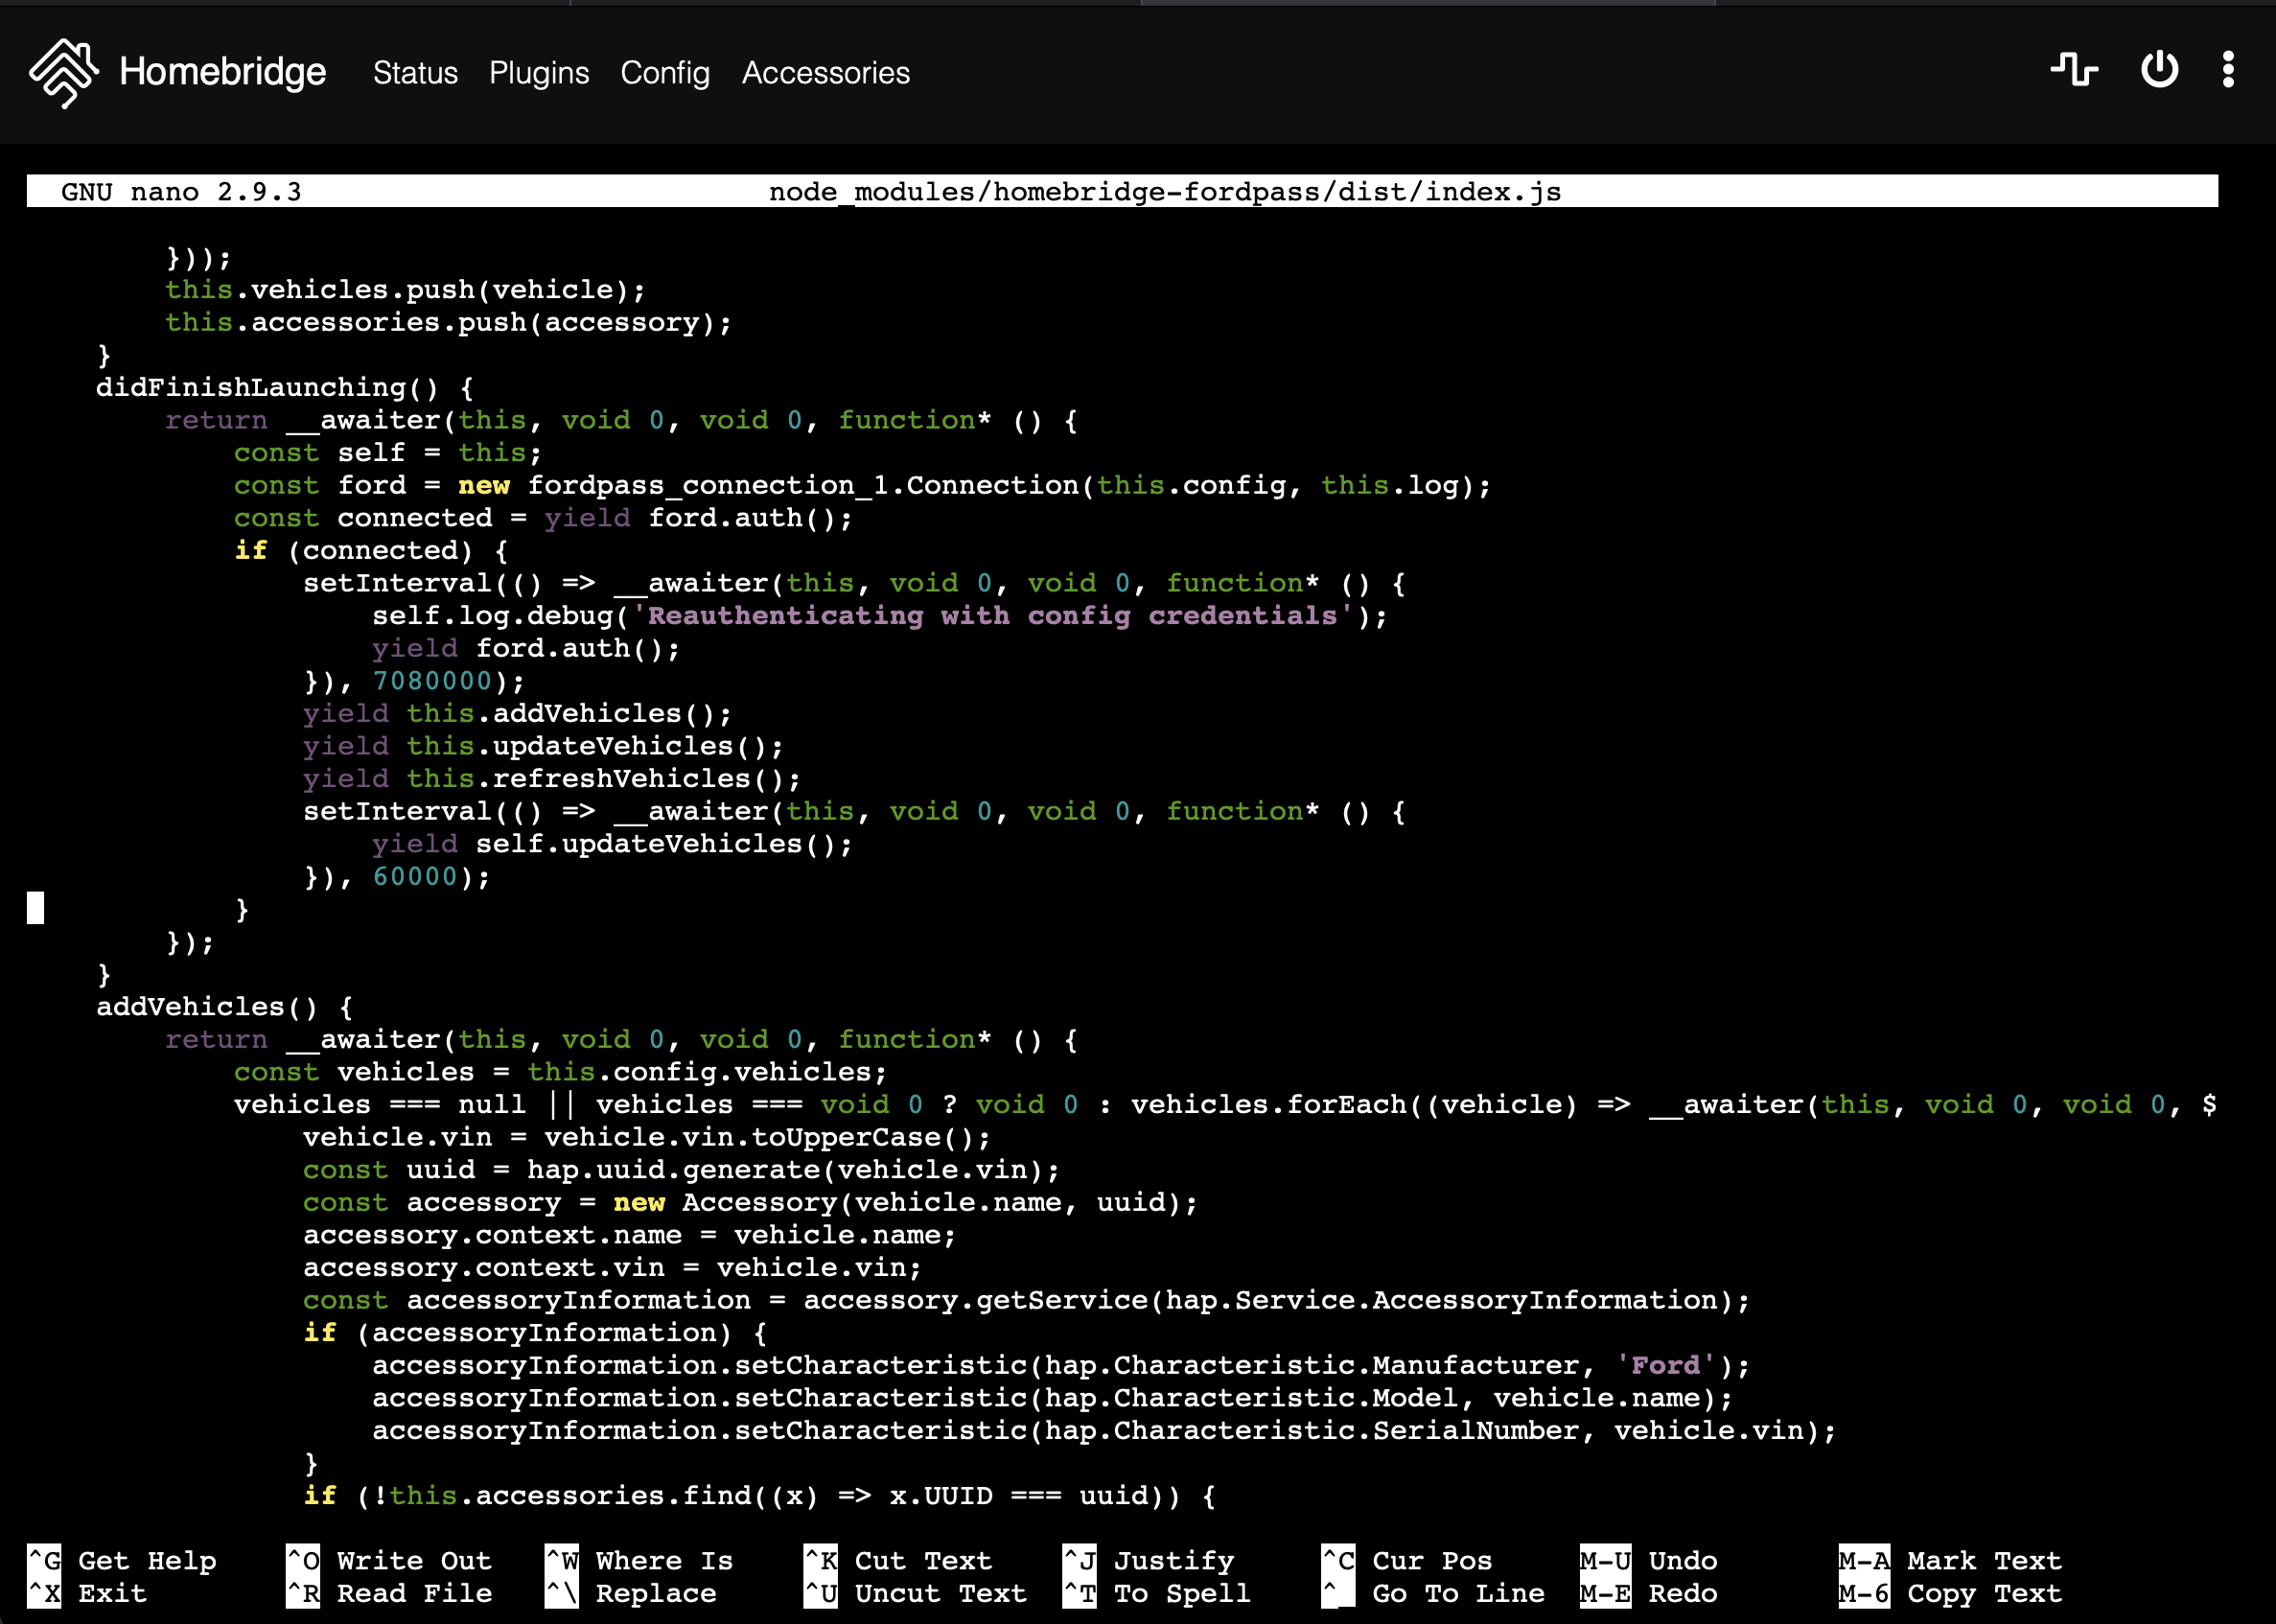Click the '^\ Replace' shortcut
The height and width of the screenshot is (1624, 2276).
coord(631,1594)
